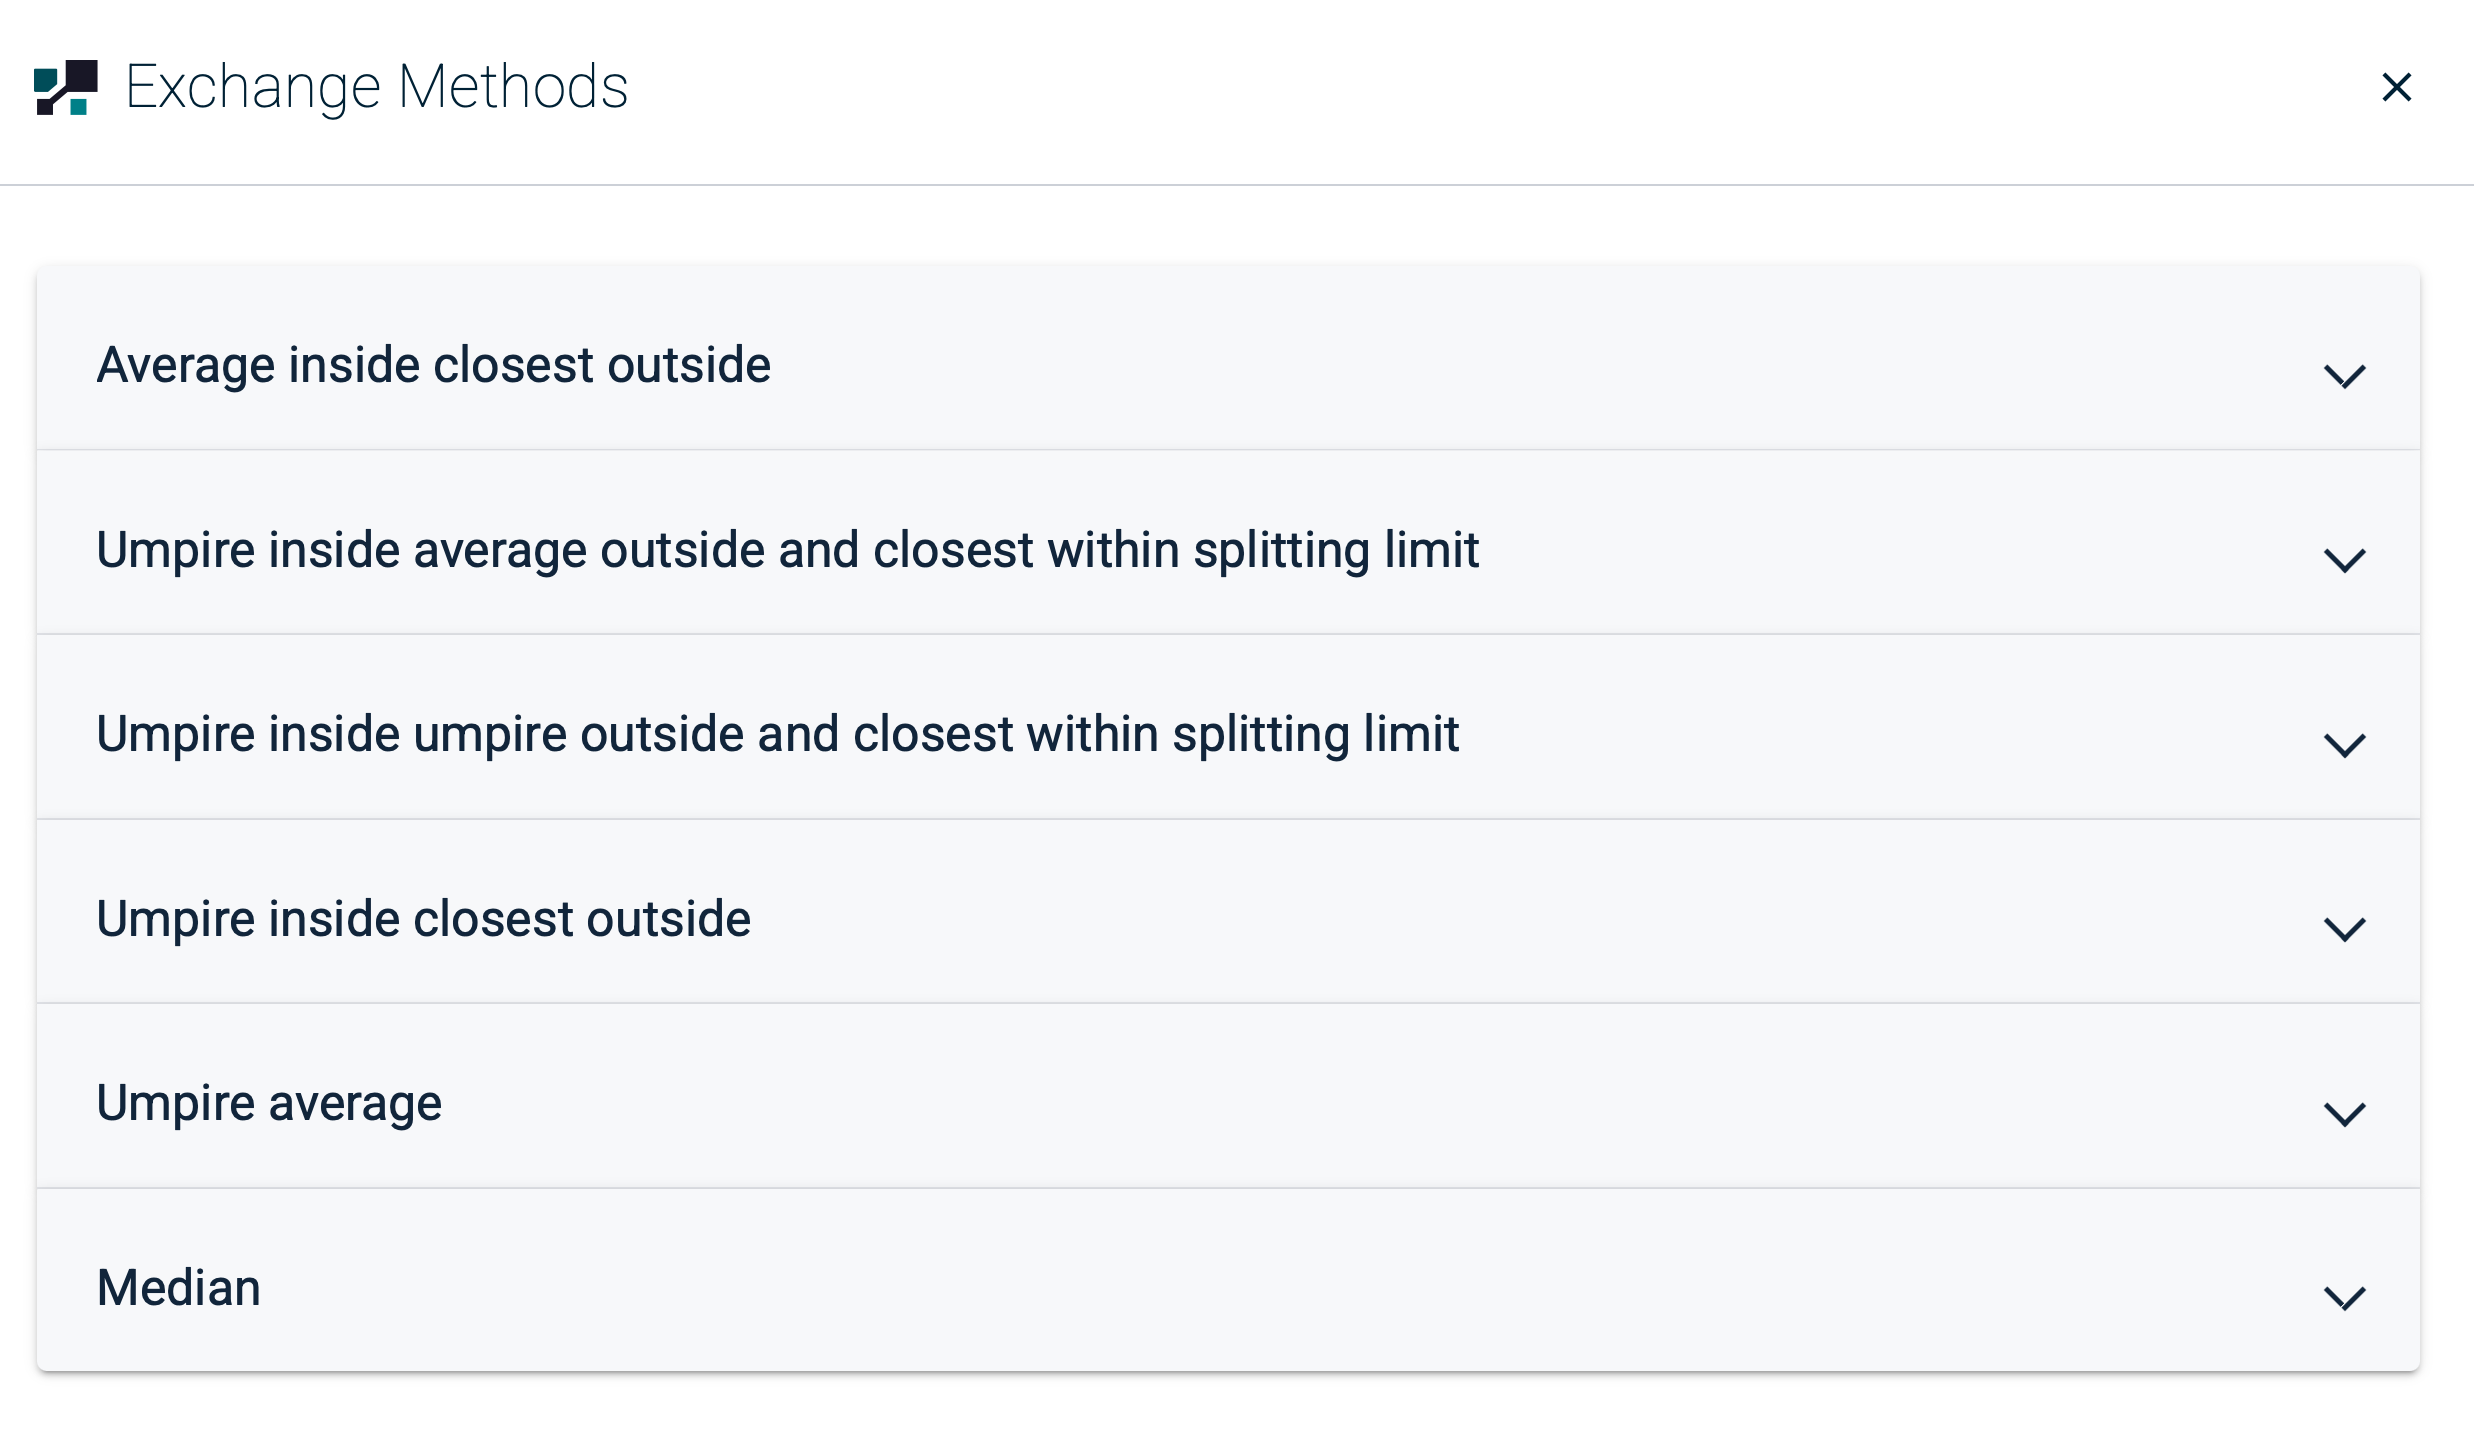This screenshot has height=1446, width=2474.
Task: Open Umpire inside umpire outside and closest label
Action: pos(777,734)
